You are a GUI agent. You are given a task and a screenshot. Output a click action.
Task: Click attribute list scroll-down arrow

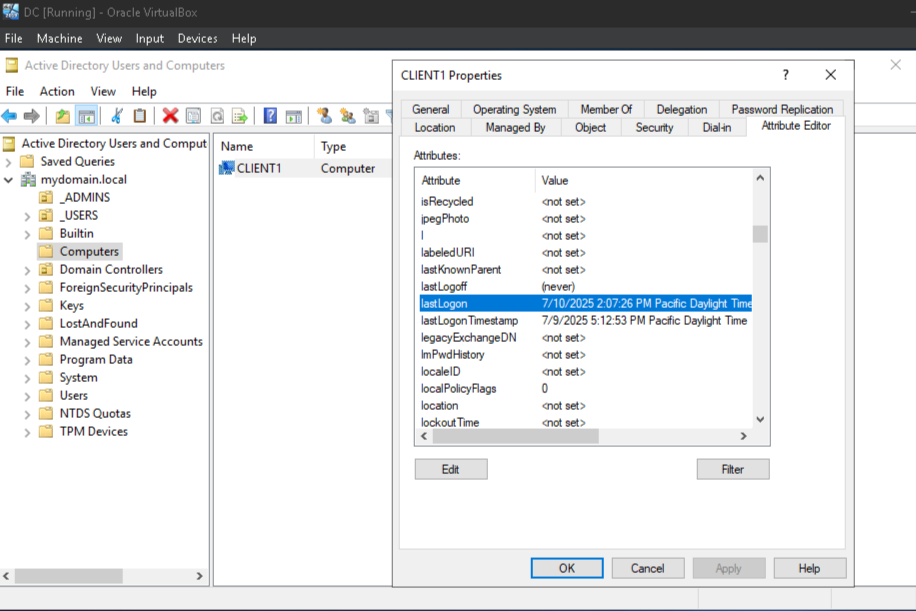pos(760,419)
